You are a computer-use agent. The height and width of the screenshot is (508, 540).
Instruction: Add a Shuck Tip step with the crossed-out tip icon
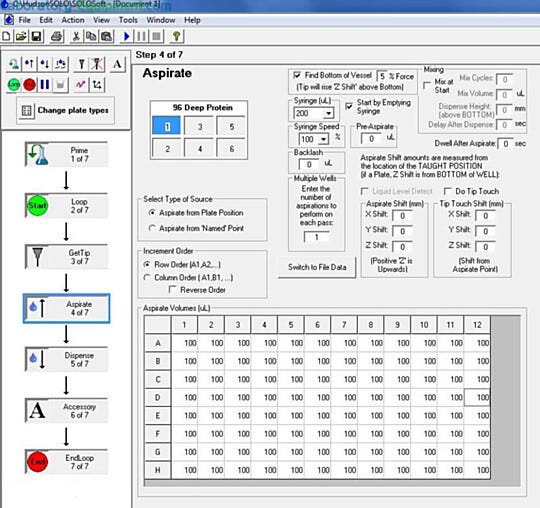pos(97,64)
